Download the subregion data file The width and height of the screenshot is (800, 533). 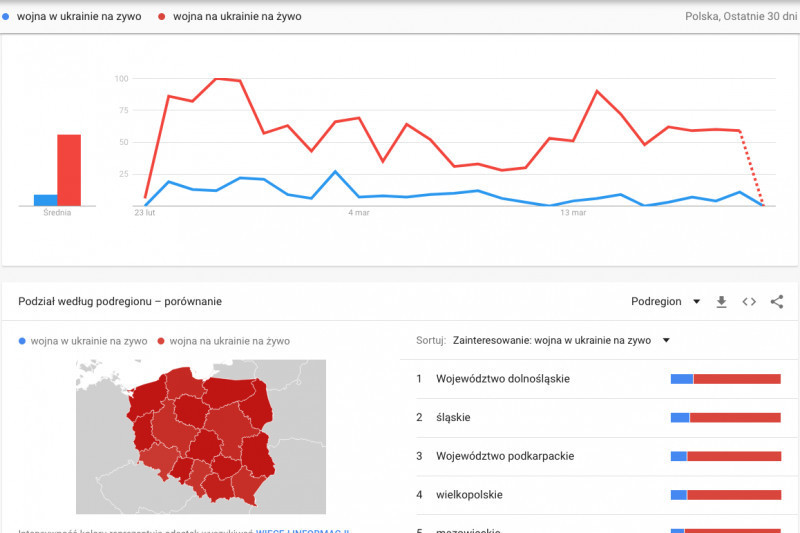pyautogui.click(x=721, y=302)
